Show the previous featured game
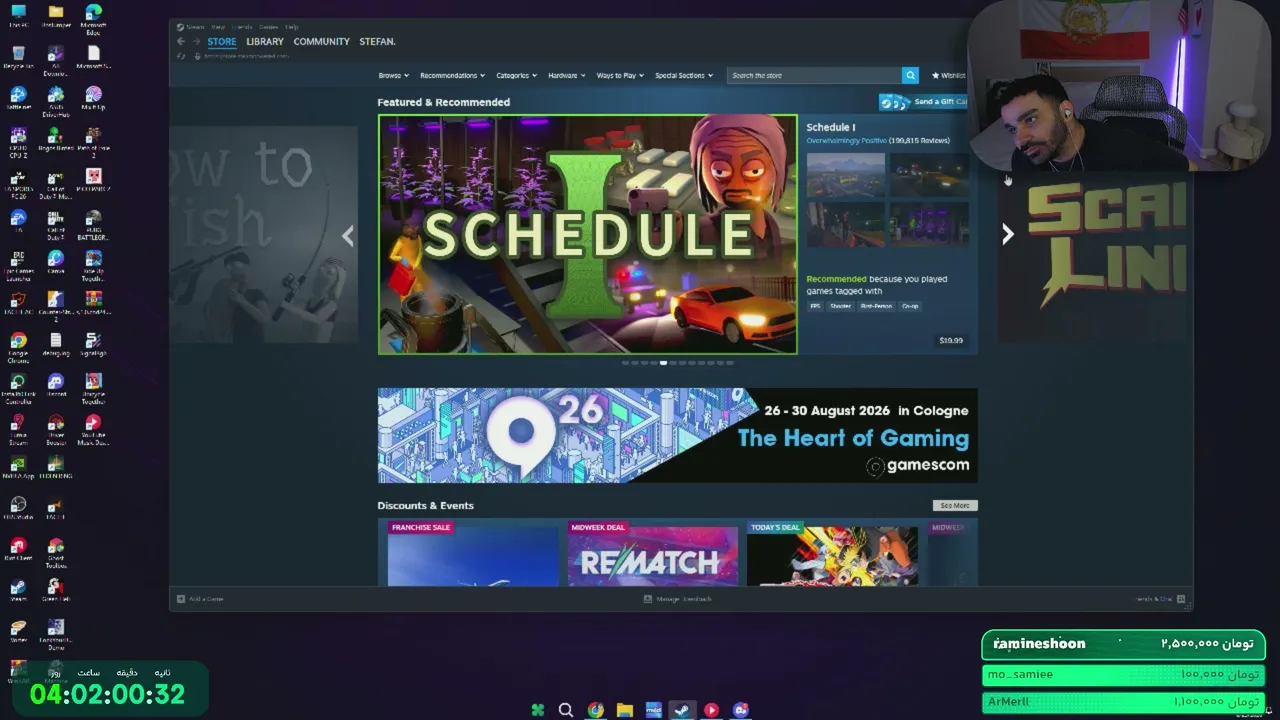This screenshot has width=1280, height=720. click(348, 235)
